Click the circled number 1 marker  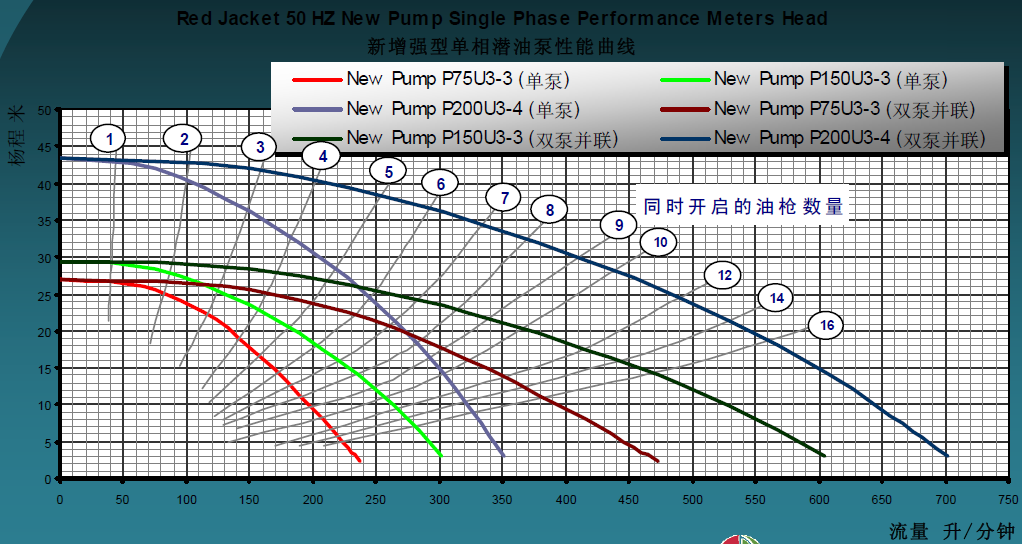109,138
